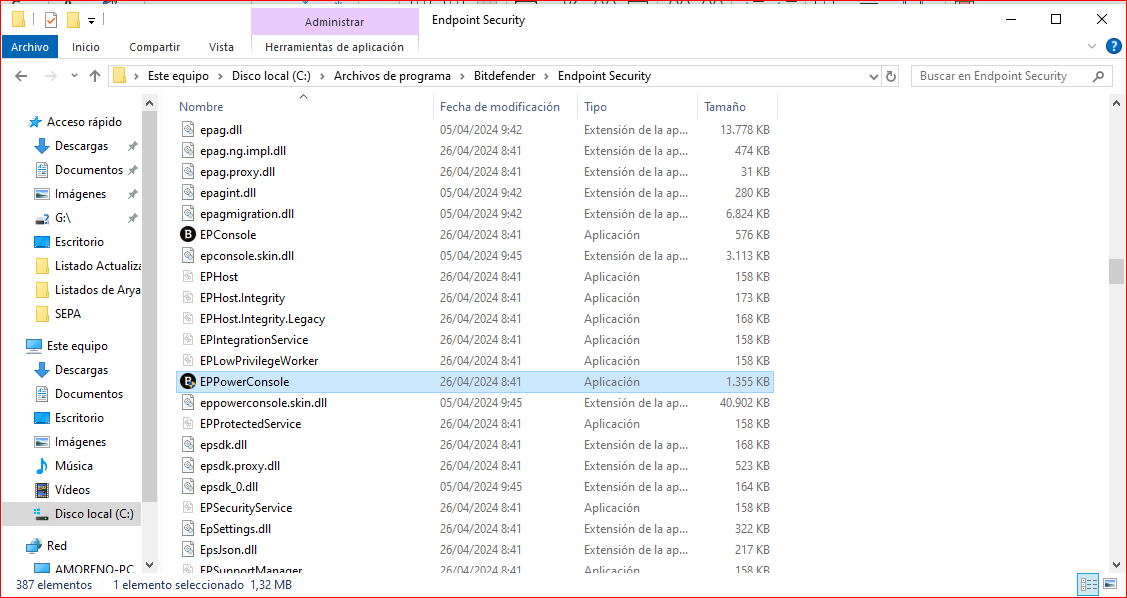Viewport: 1127px width, 598px height.
Task: Open the address bar history dropdown
Action: [x=874, y=76]
